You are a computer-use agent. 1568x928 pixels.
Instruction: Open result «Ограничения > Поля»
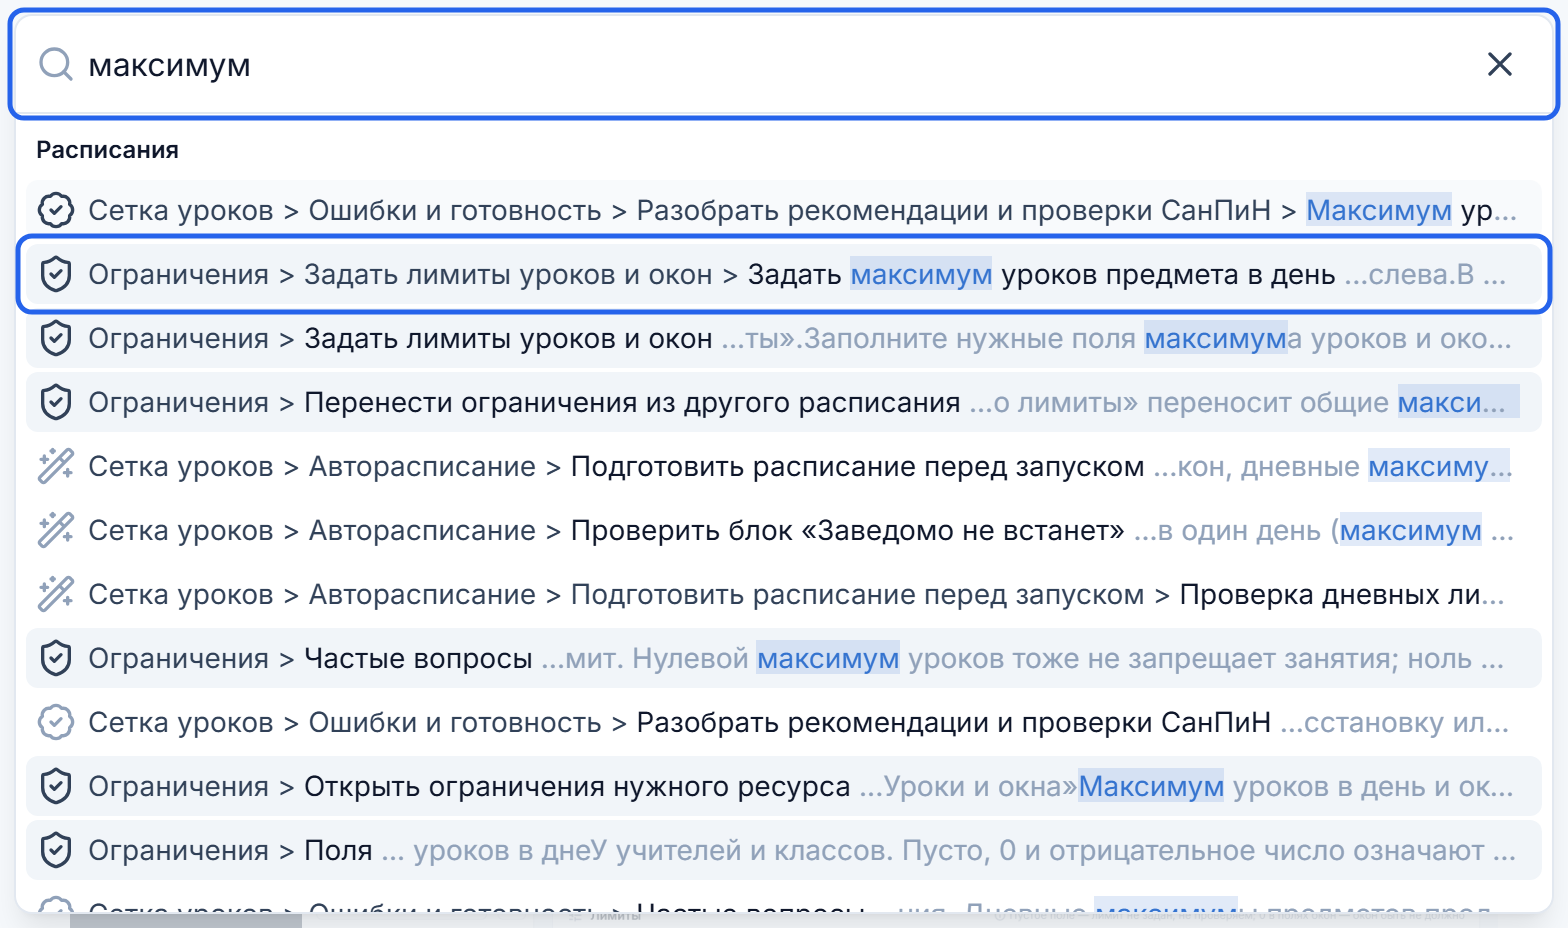[784, 850]
